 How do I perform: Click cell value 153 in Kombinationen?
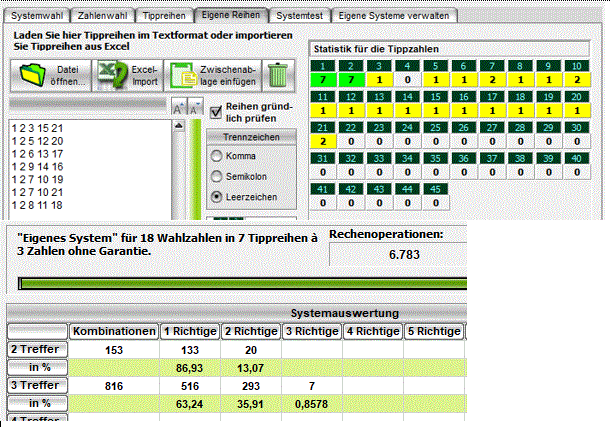point(114,350)
